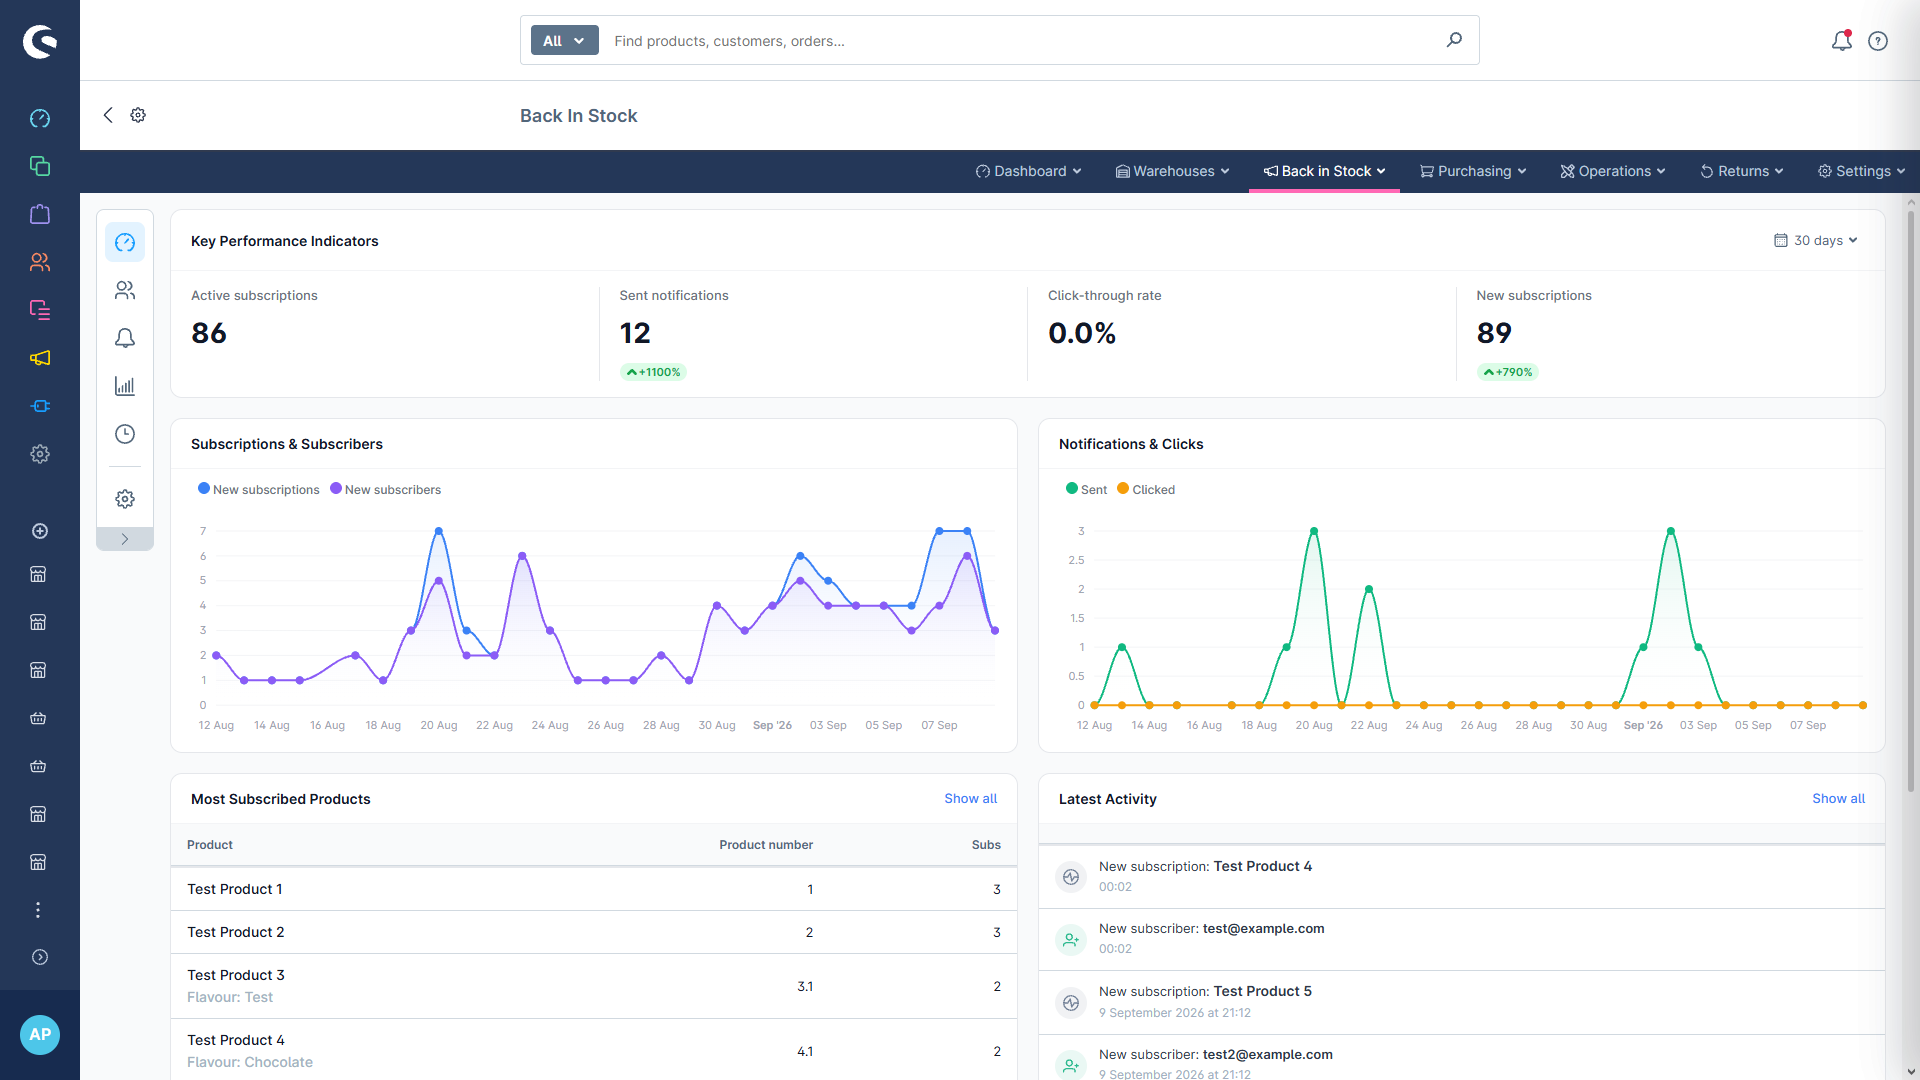The width and height of the screenshot is (1920, 1080).
Task: Open Content icon in main sidebar
Action: point(40,310)
